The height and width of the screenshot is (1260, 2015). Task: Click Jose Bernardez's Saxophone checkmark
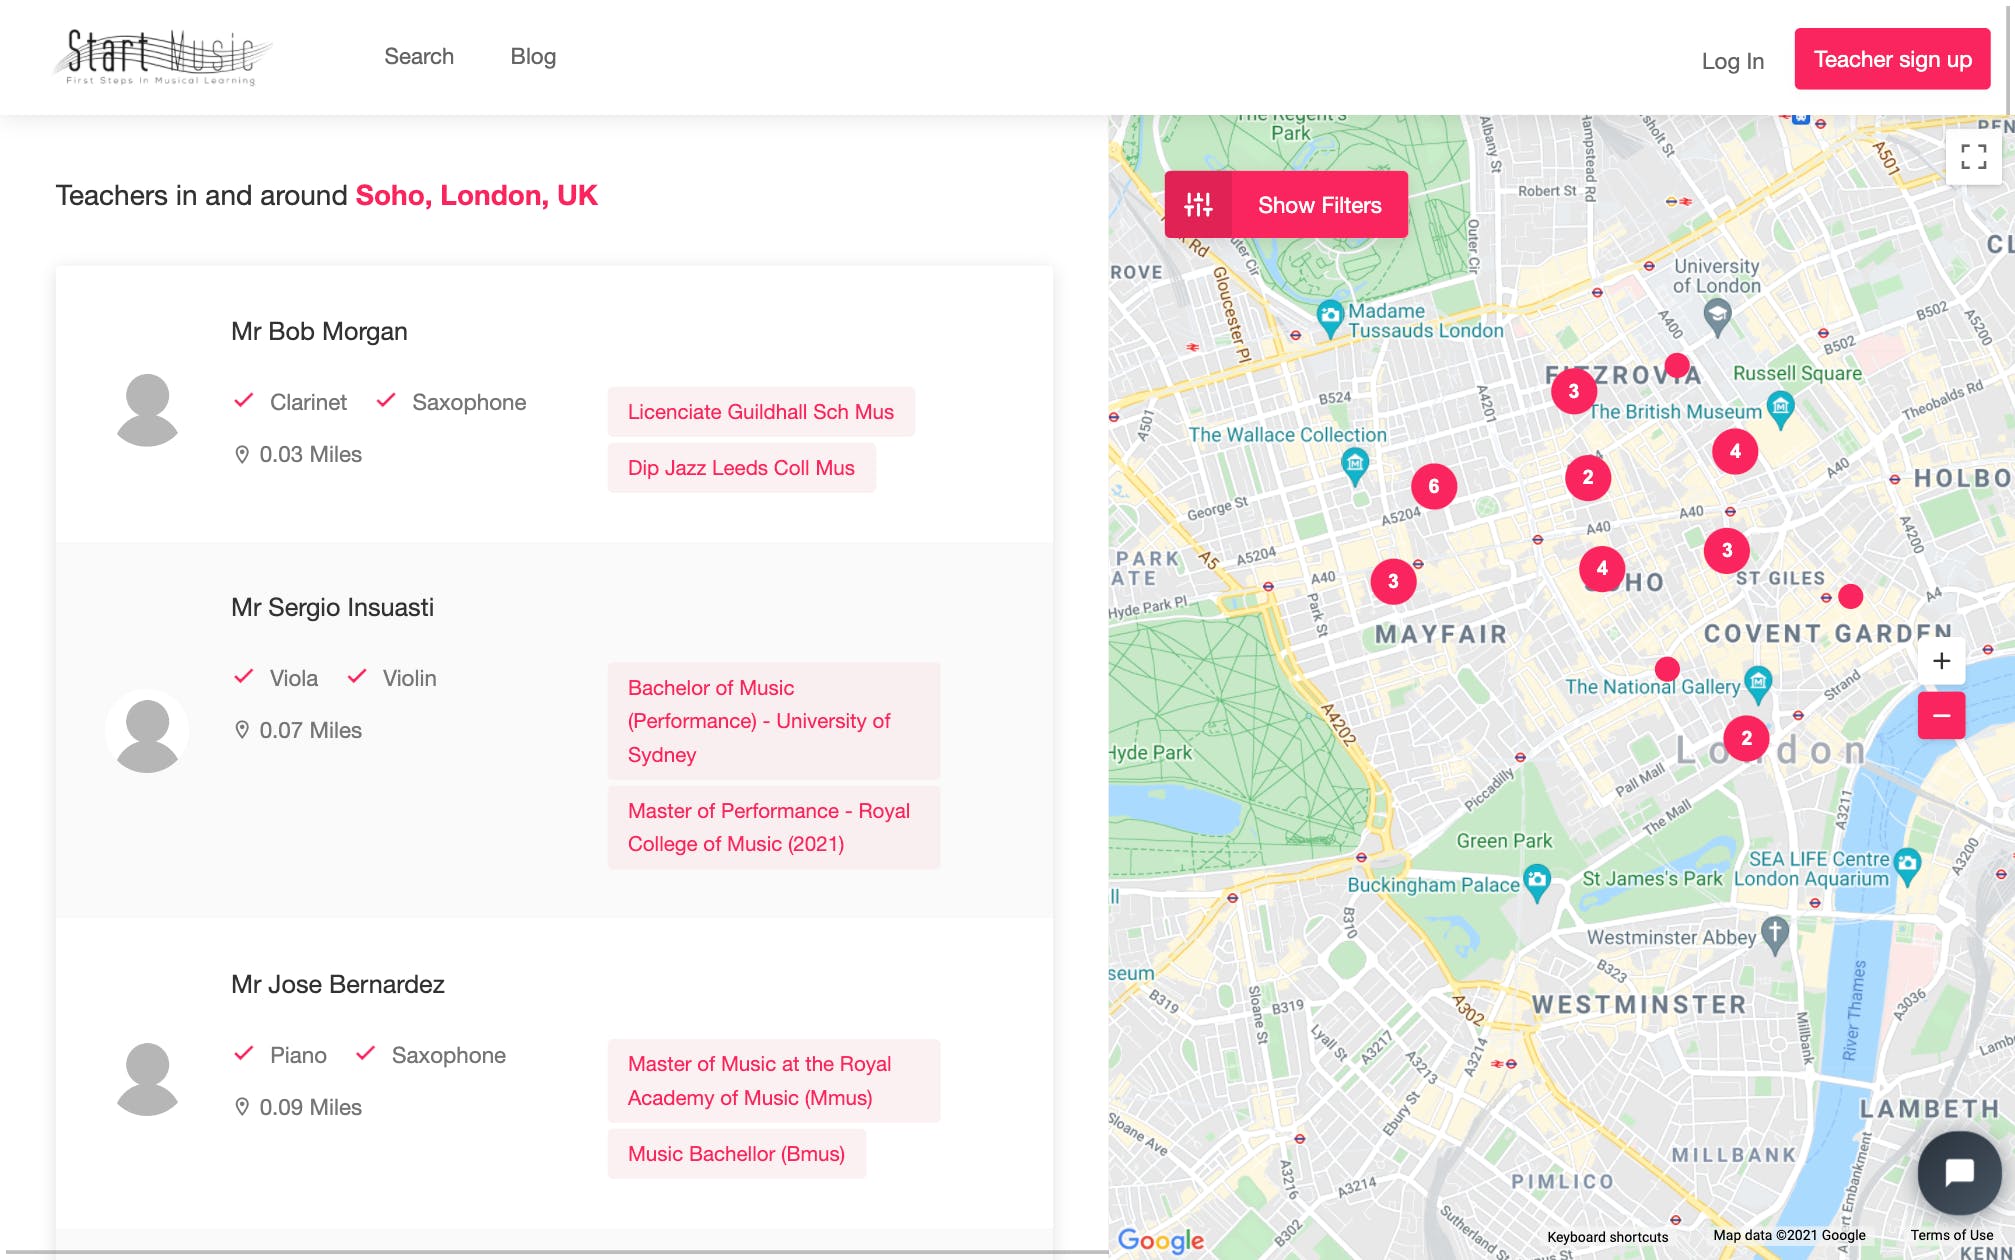(x=366, y=1054)
